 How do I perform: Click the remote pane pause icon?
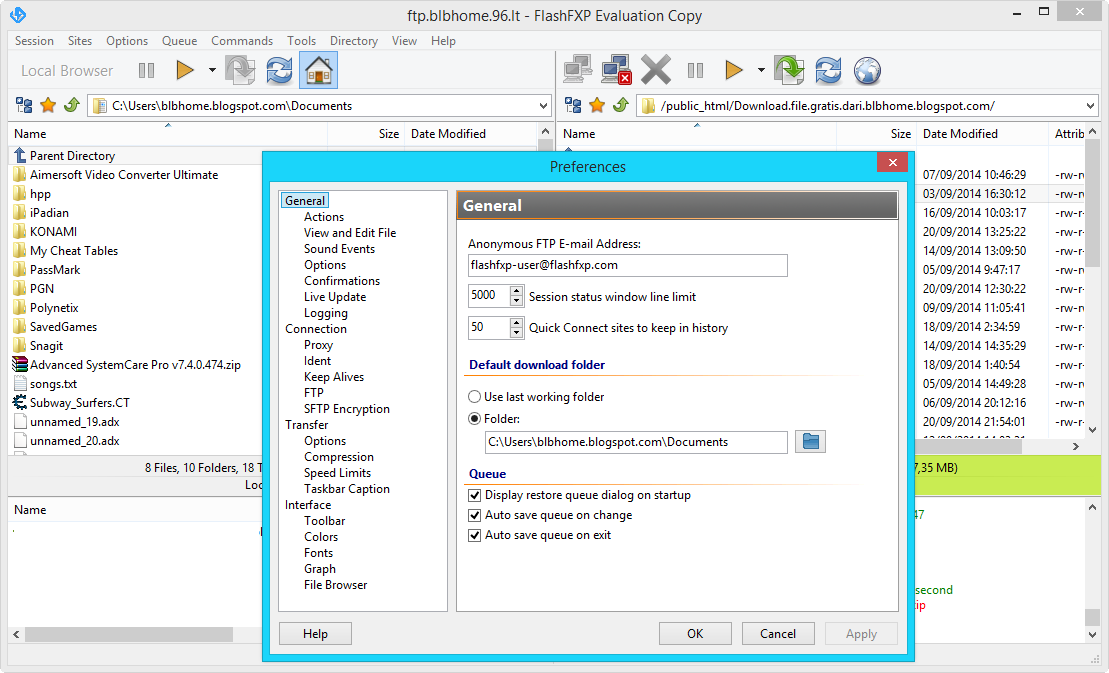696,71
